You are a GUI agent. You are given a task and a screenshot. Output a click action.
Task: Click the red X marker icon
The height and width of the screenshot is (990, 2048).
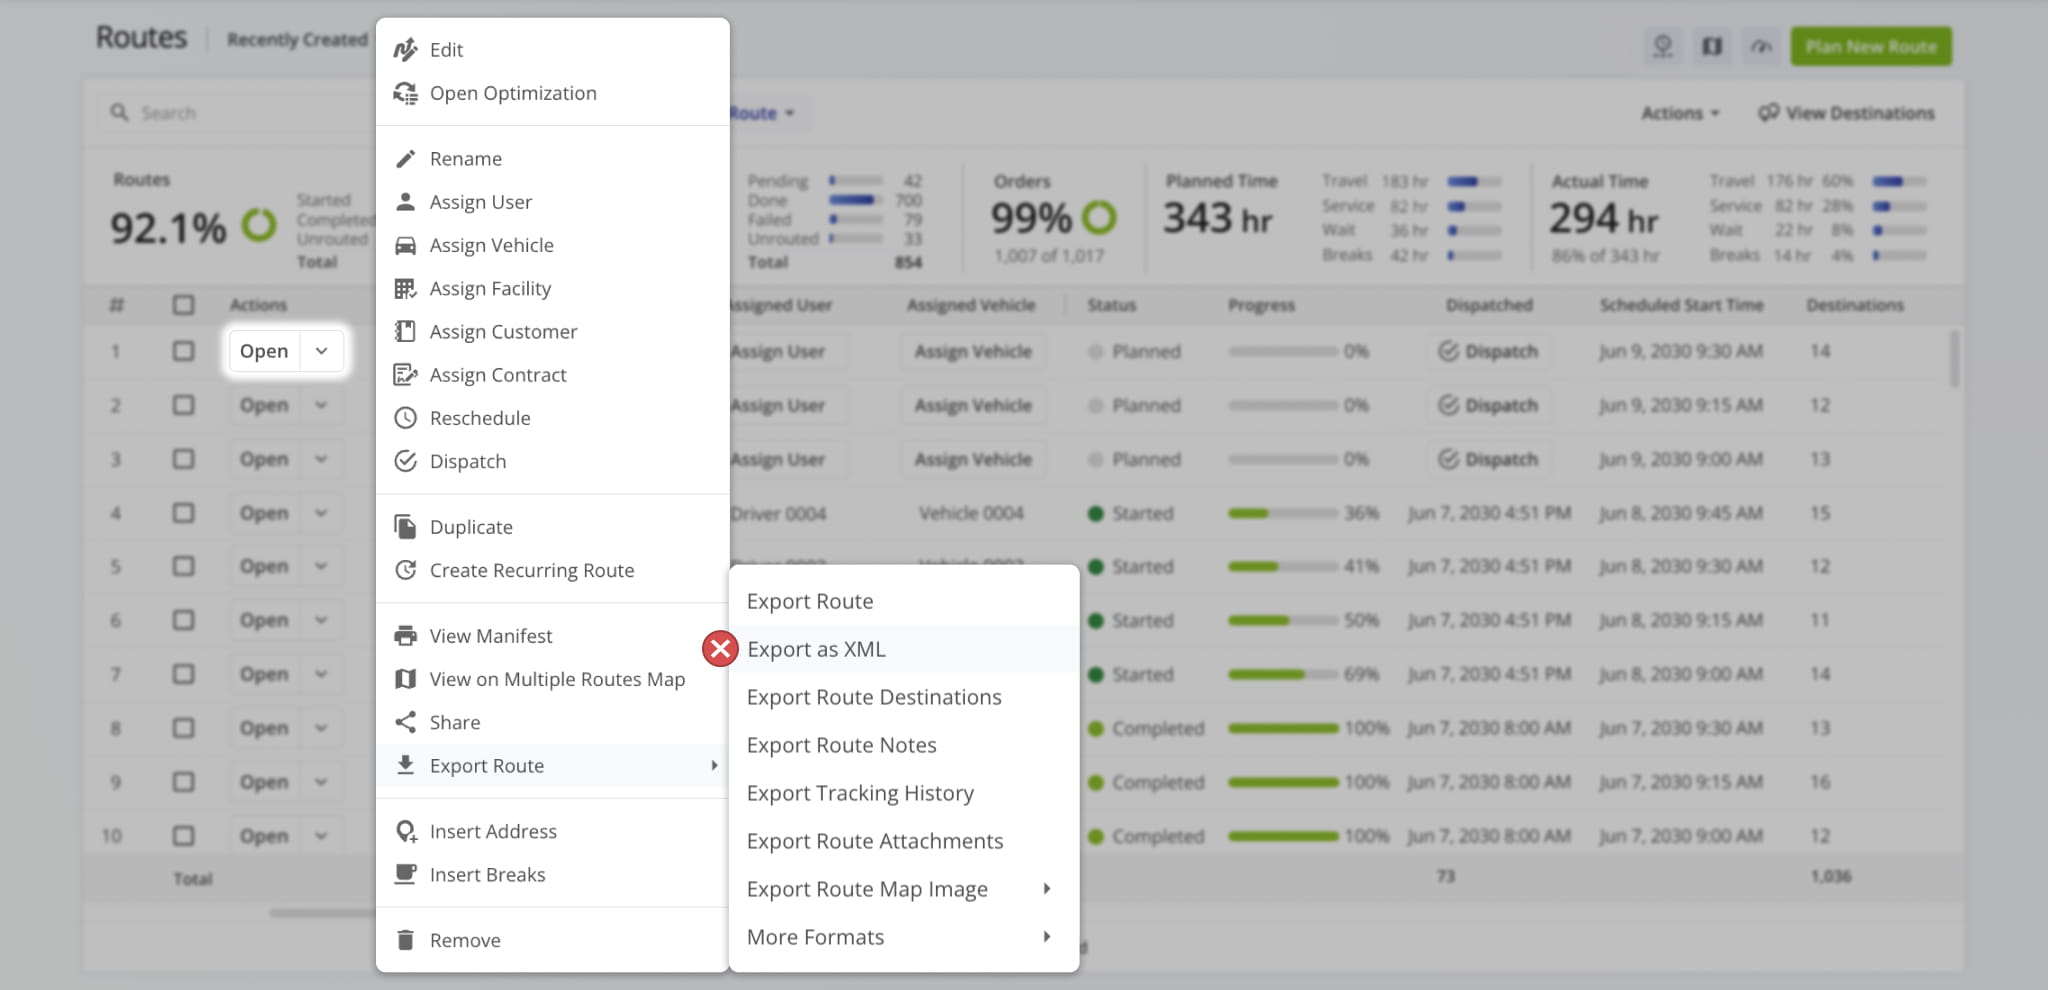pos(720,649)
